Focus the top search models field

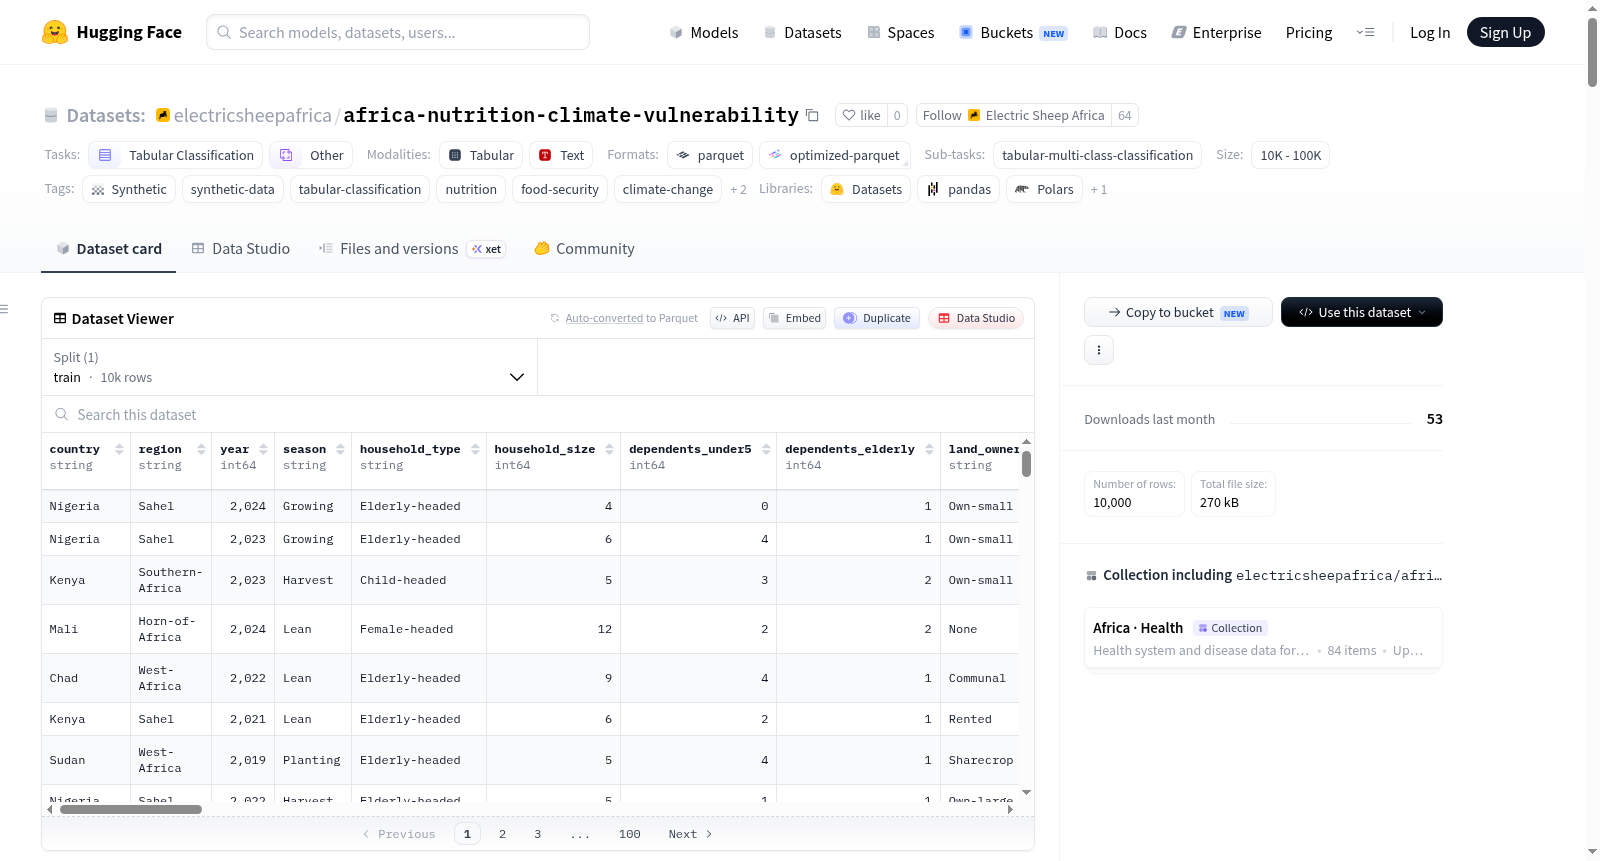[398, 32]
